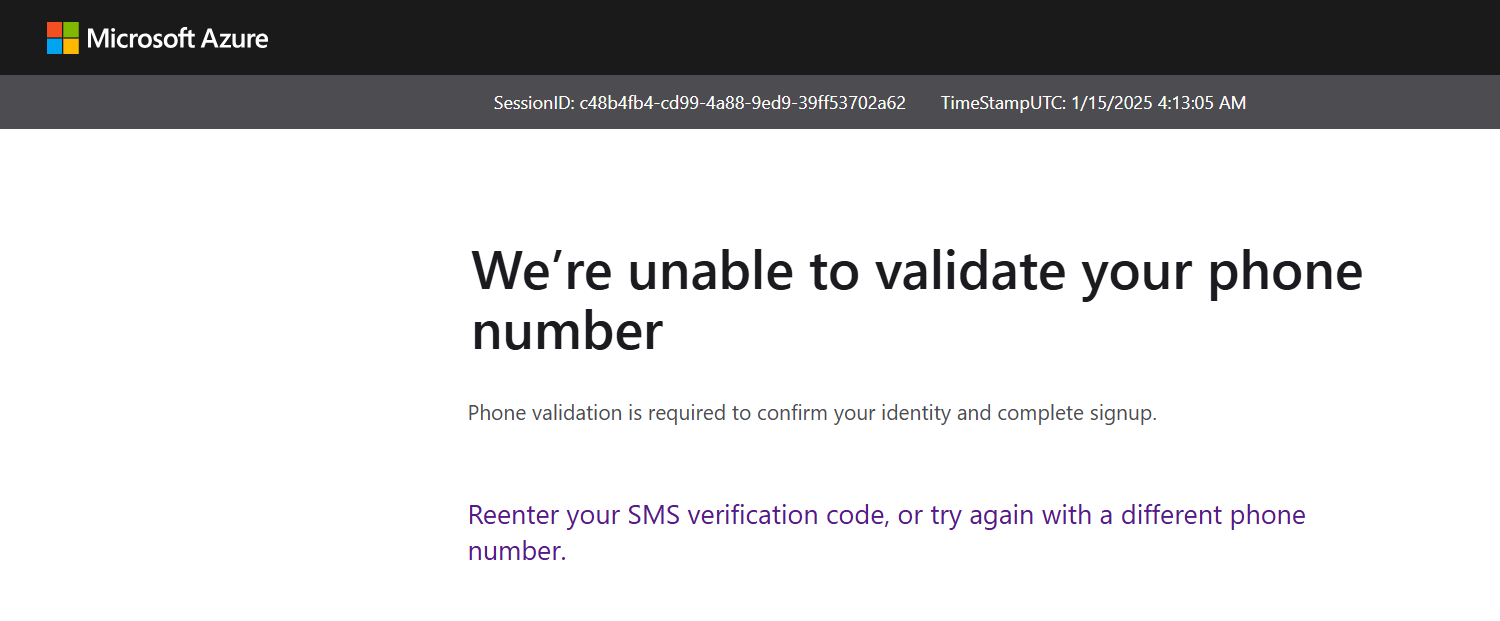Click the 1/15/2025 4:13:05 AM timestamp value

click(x=1159, y=103)
